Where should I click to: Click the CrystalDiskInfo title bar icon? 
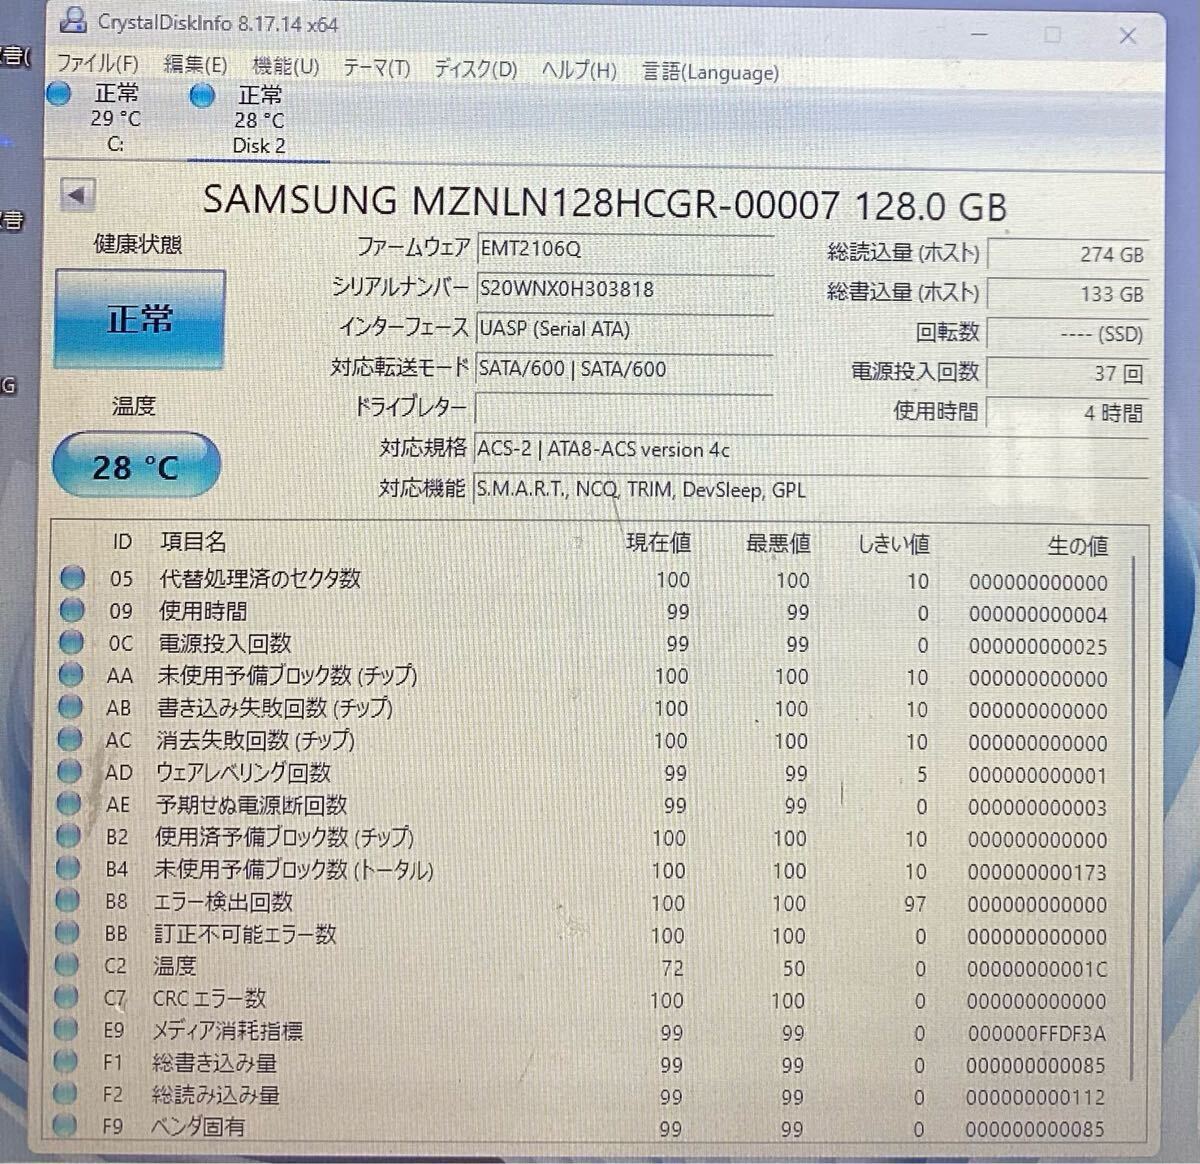(x=72, y=20)
